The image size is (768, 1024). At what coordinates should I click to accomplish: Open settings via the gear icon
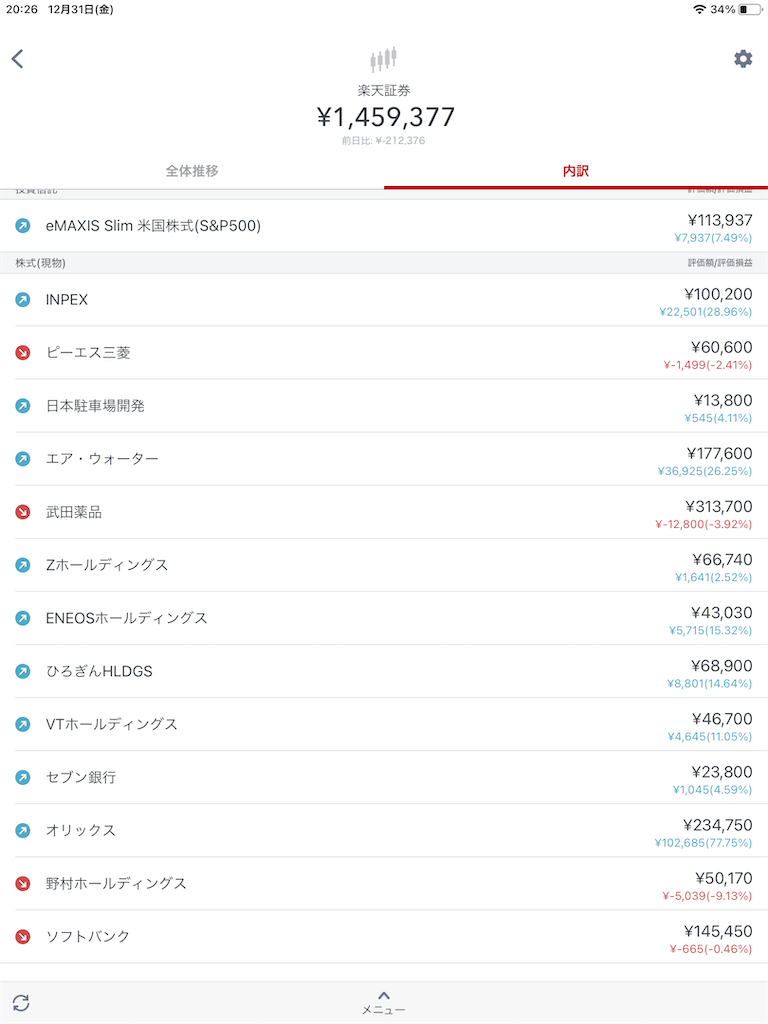743,59
